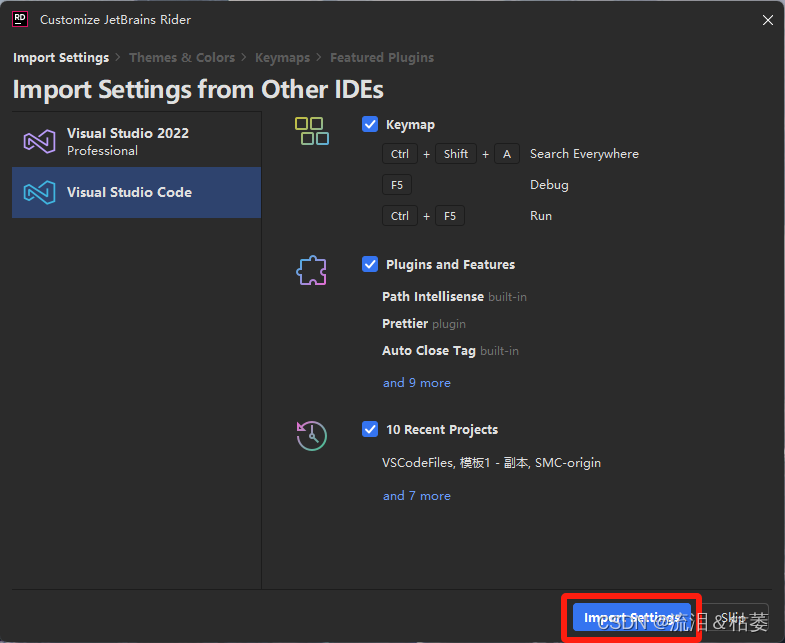Click the Ctrl key of the Run shortcut

tap(400, 216)
